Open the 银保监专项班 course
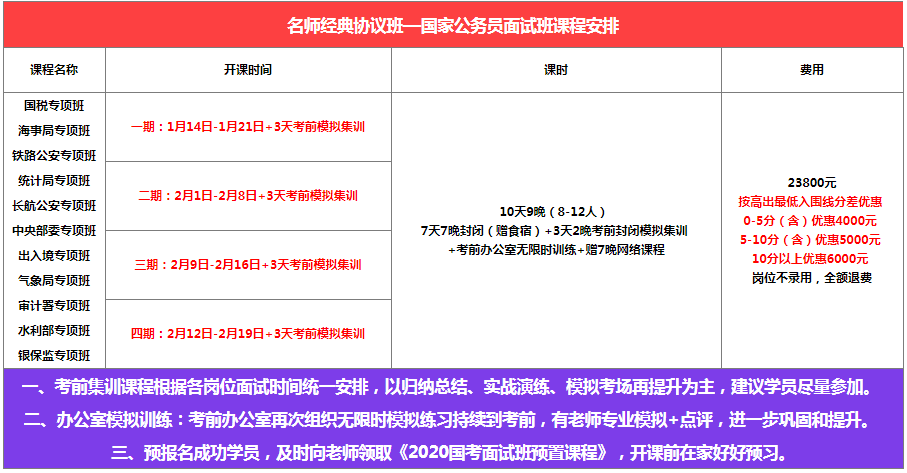 [x=54, y=355]
